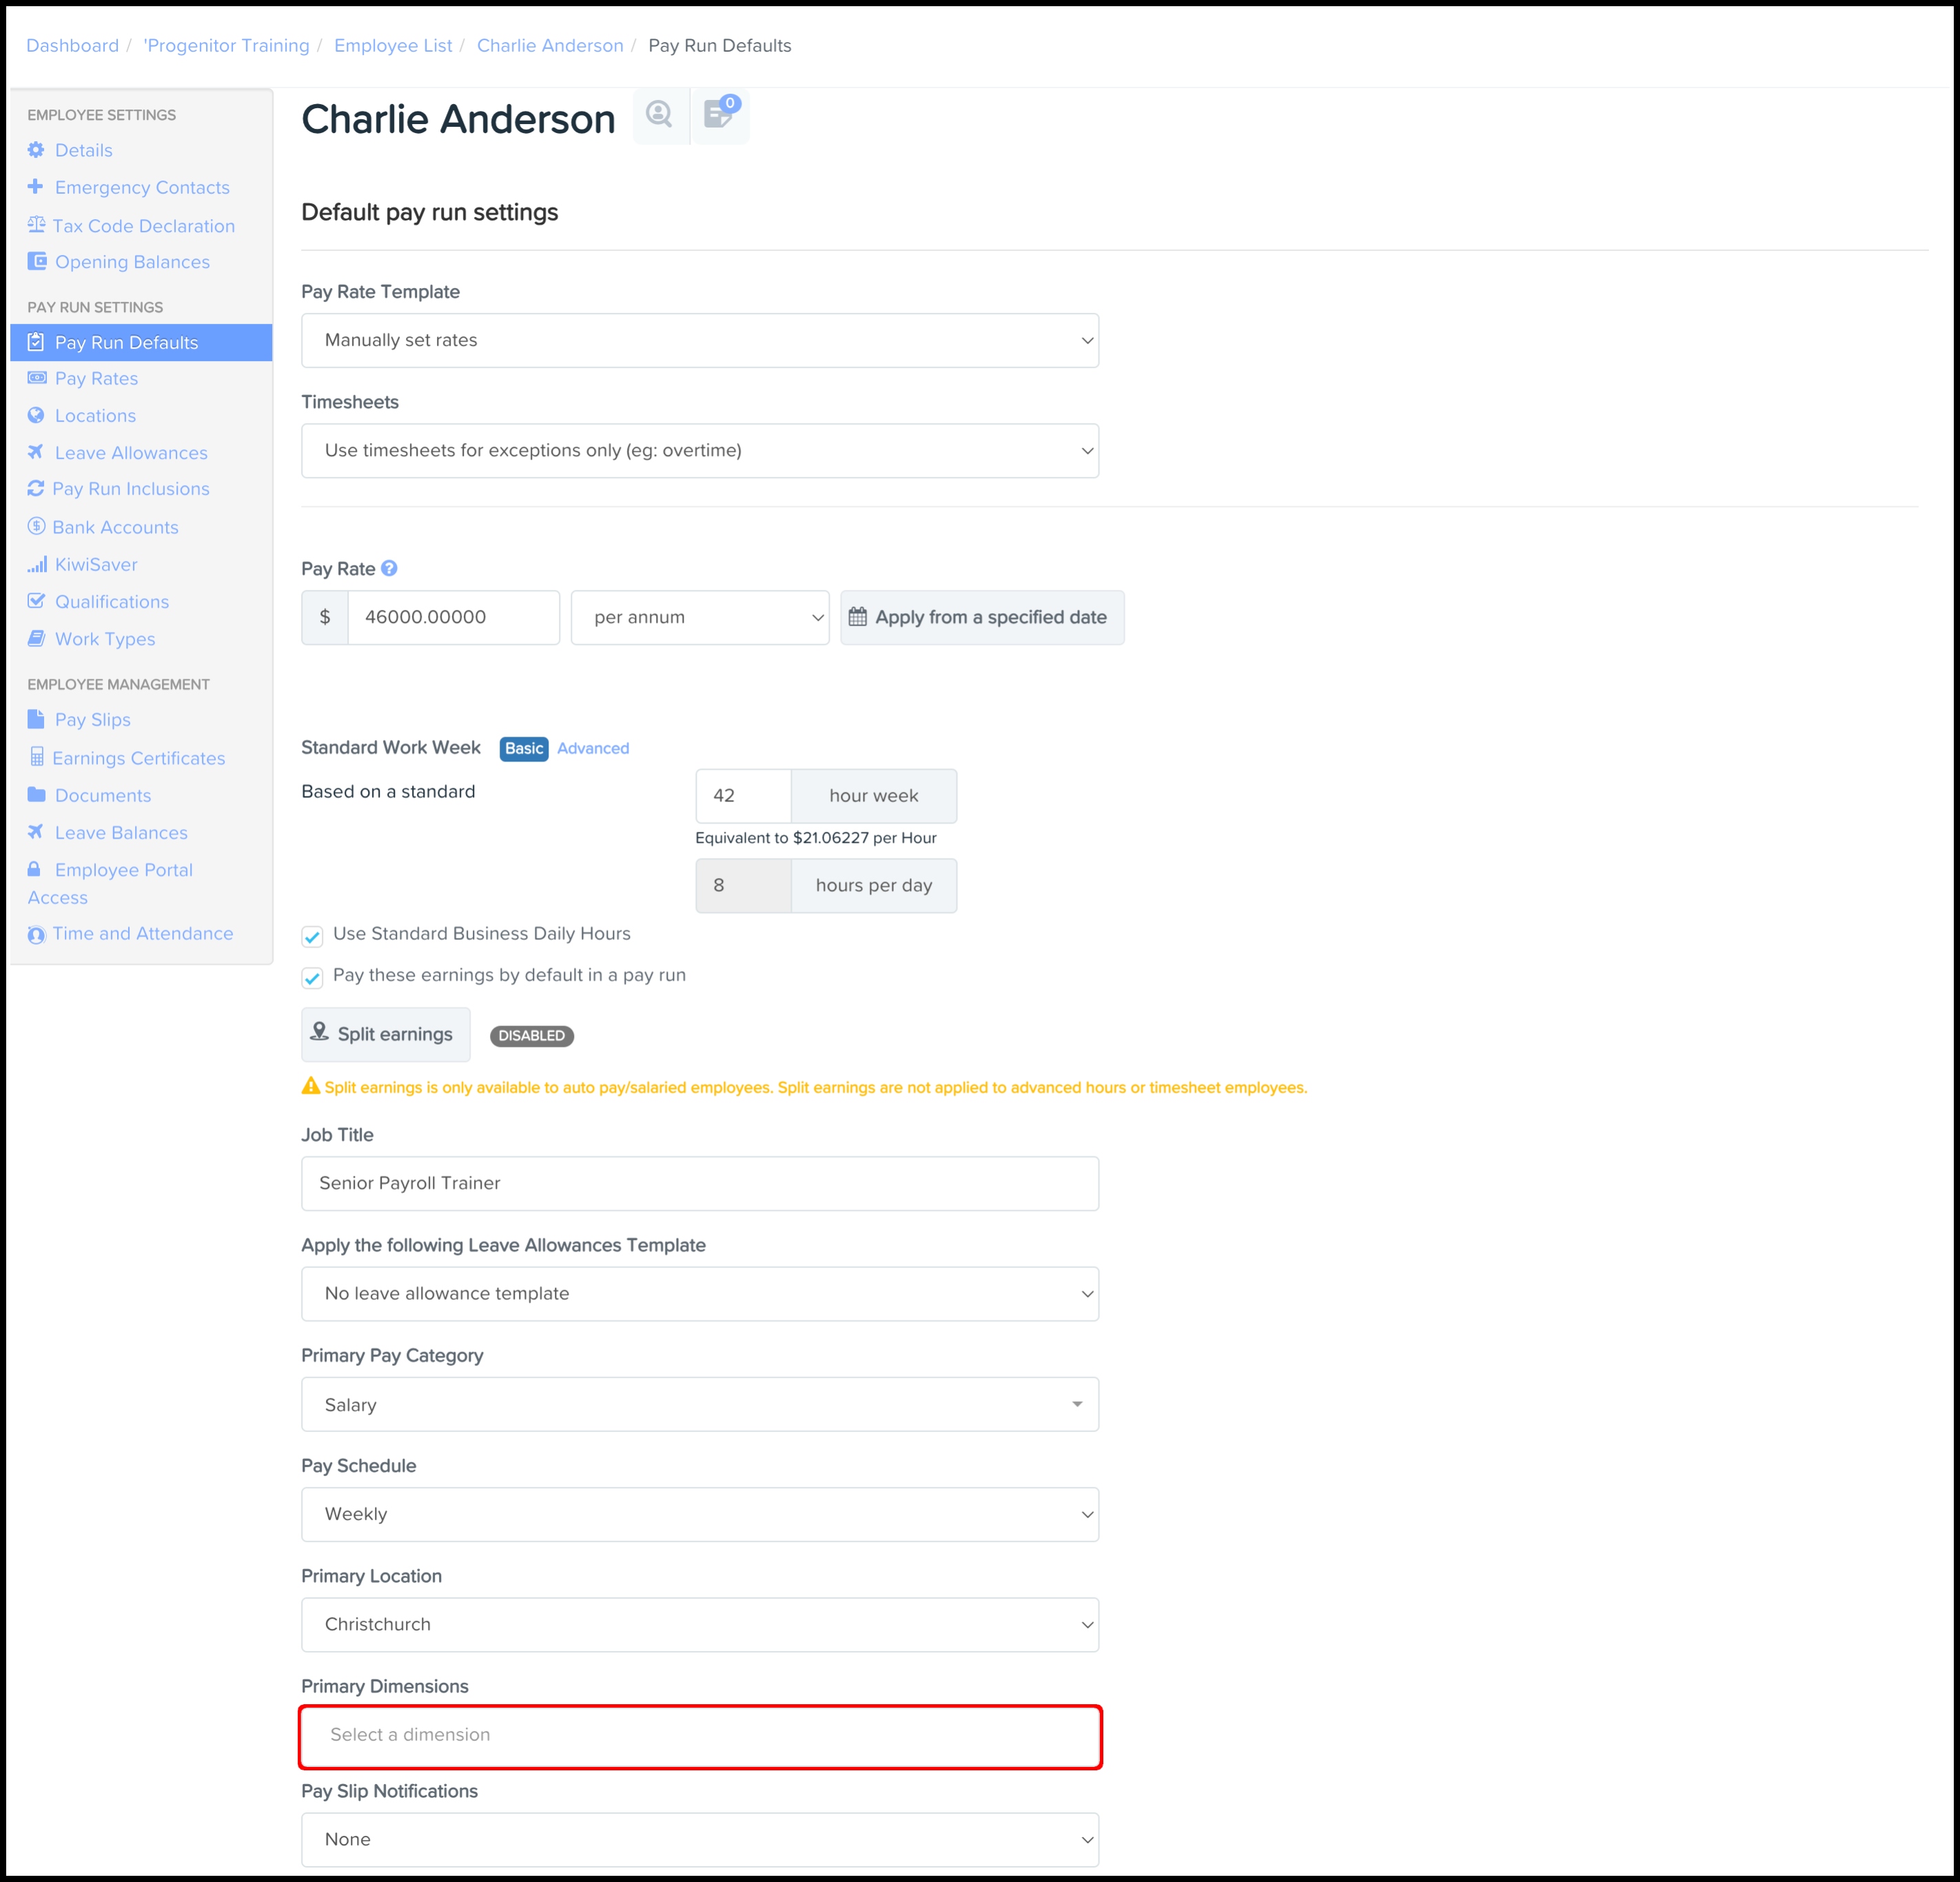Switch Standard Work Week to Advanced

(593, 748)
